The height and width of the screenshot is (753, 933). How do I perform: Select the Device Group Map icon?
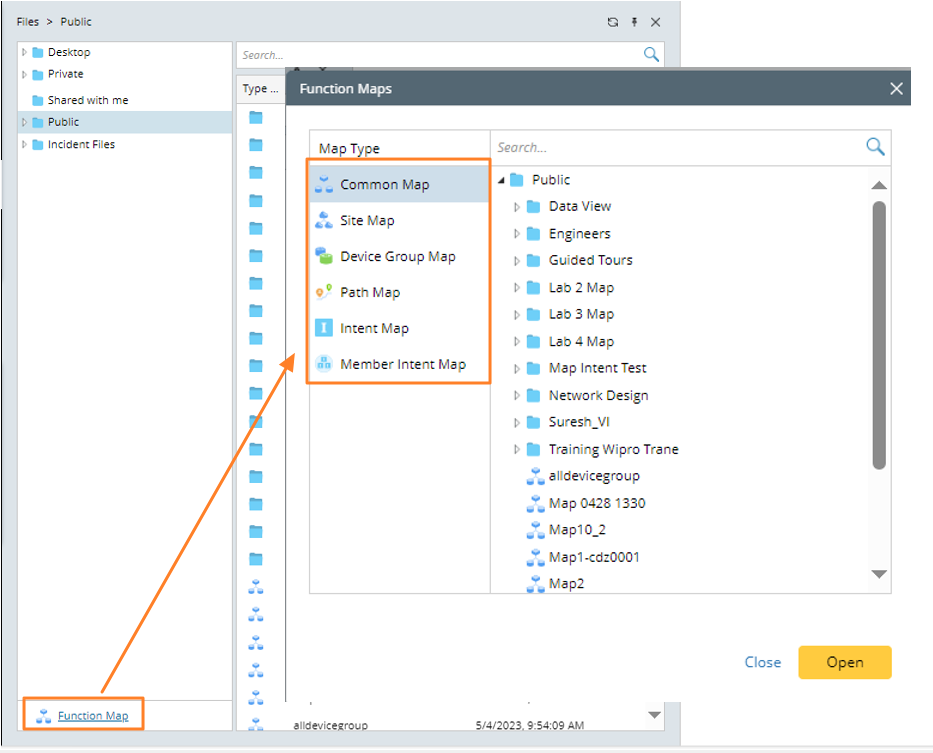point(323,256)
